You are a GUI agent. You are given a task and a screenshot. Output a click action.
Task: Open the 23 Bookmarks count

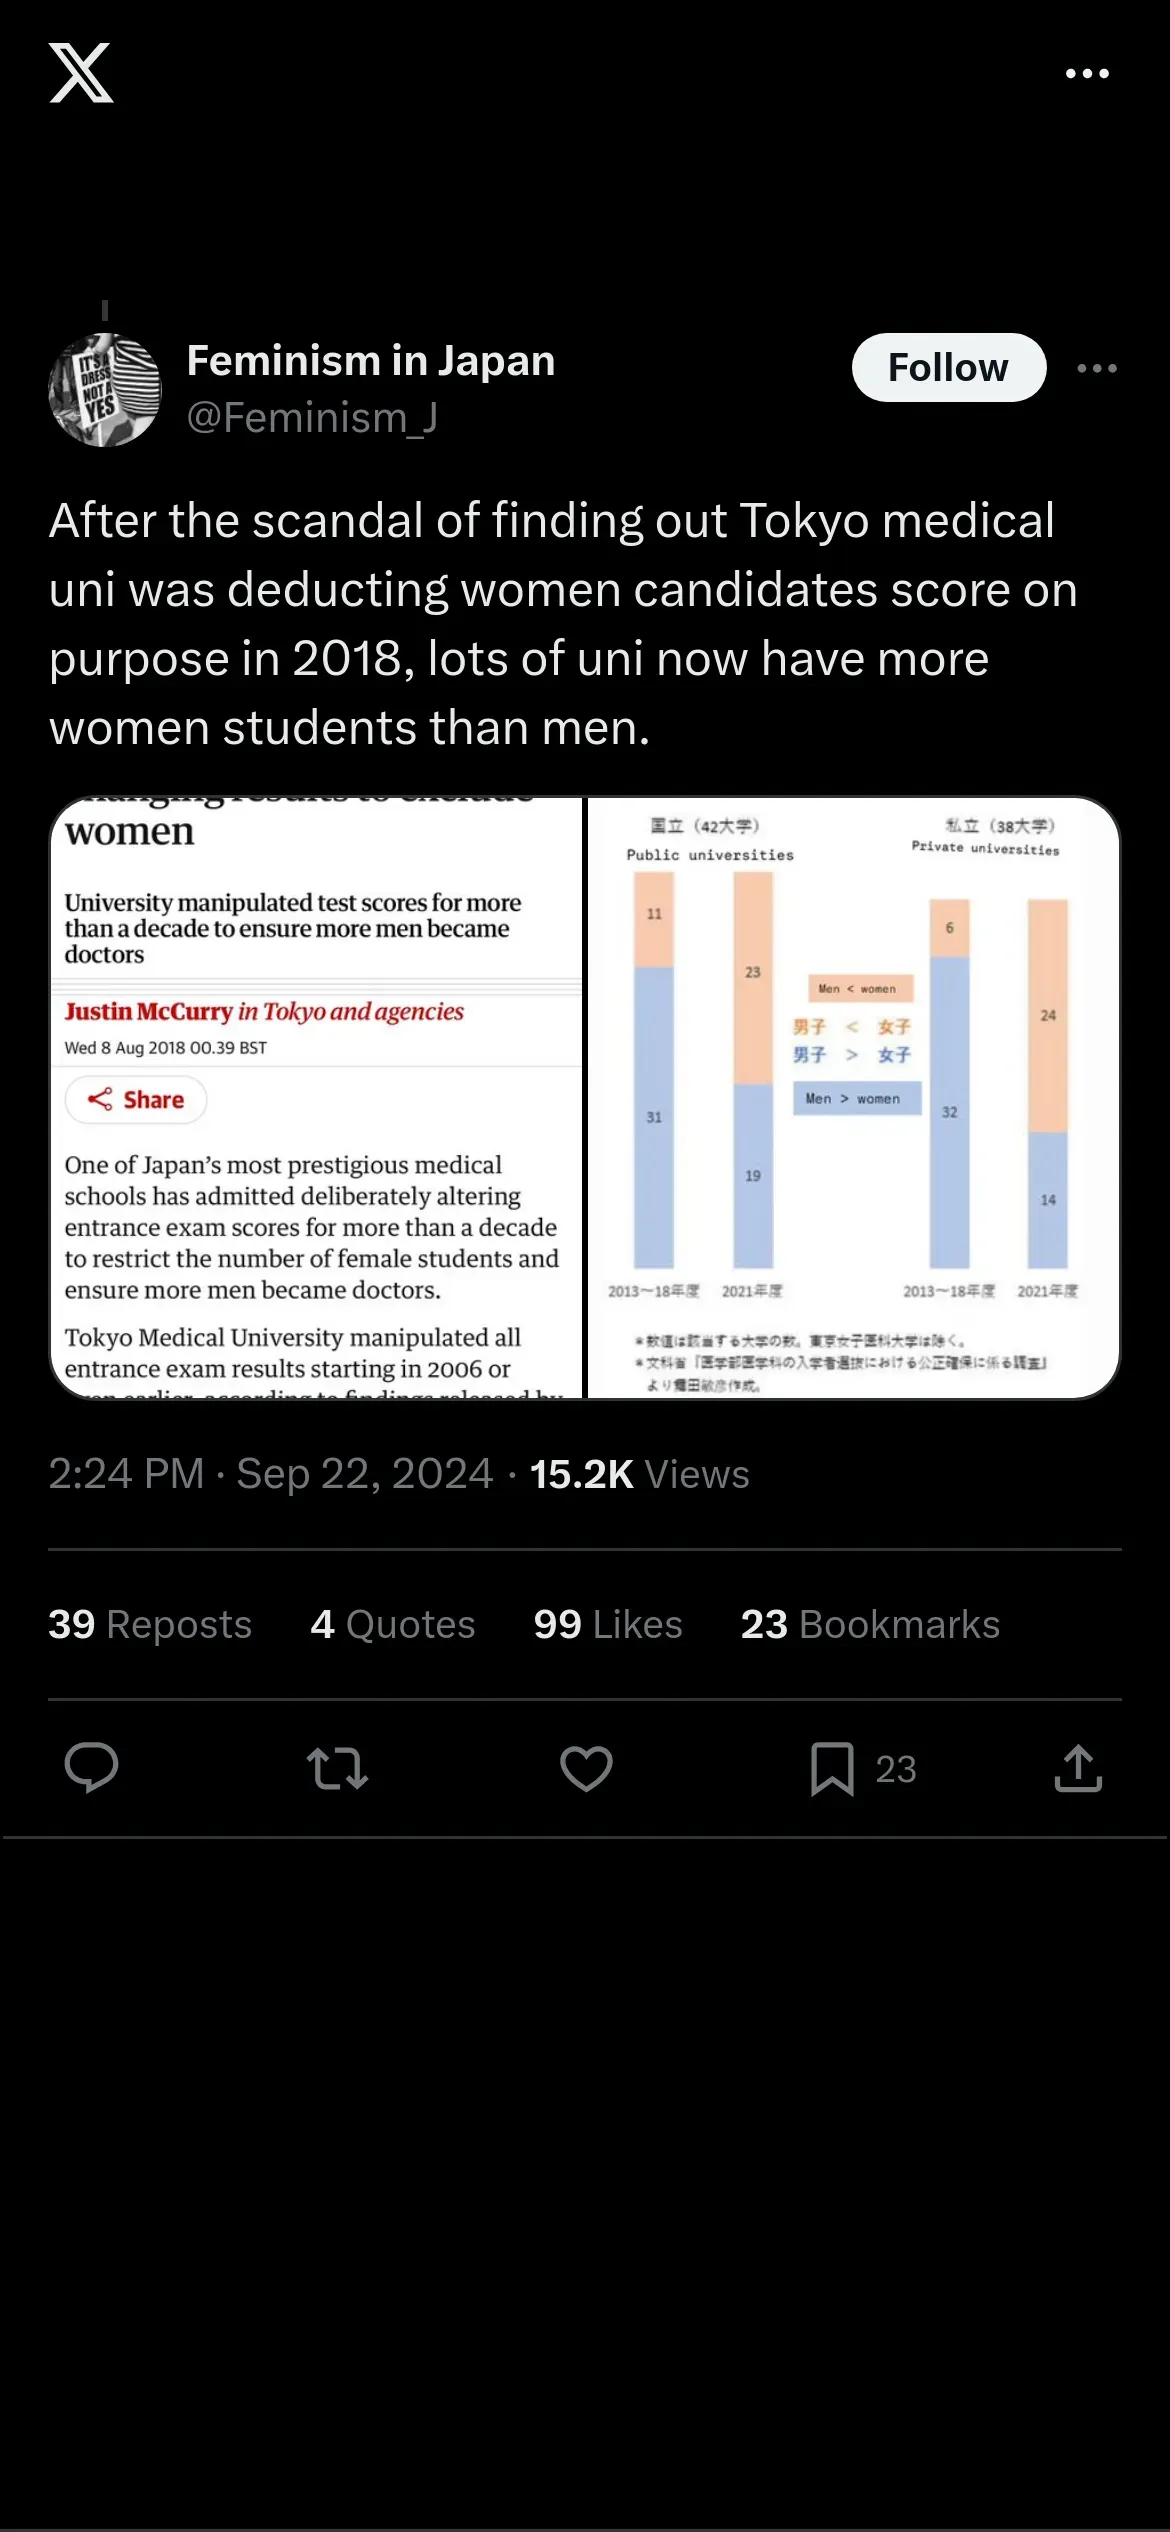click(x=870, y=1625)
